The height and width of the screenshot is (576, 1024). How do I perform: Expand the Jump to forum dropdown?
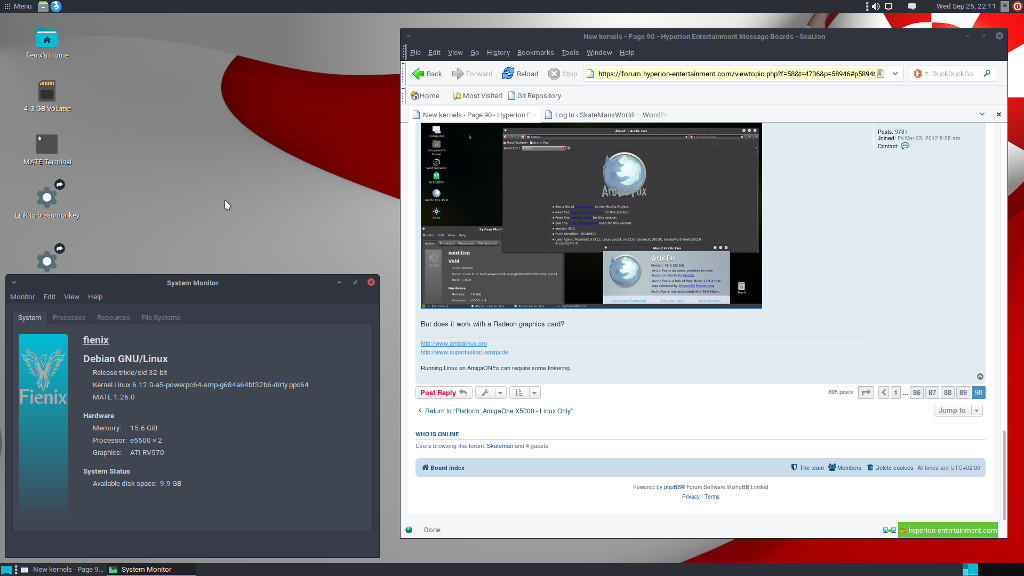pyautogui.click(x=958, y=411)
